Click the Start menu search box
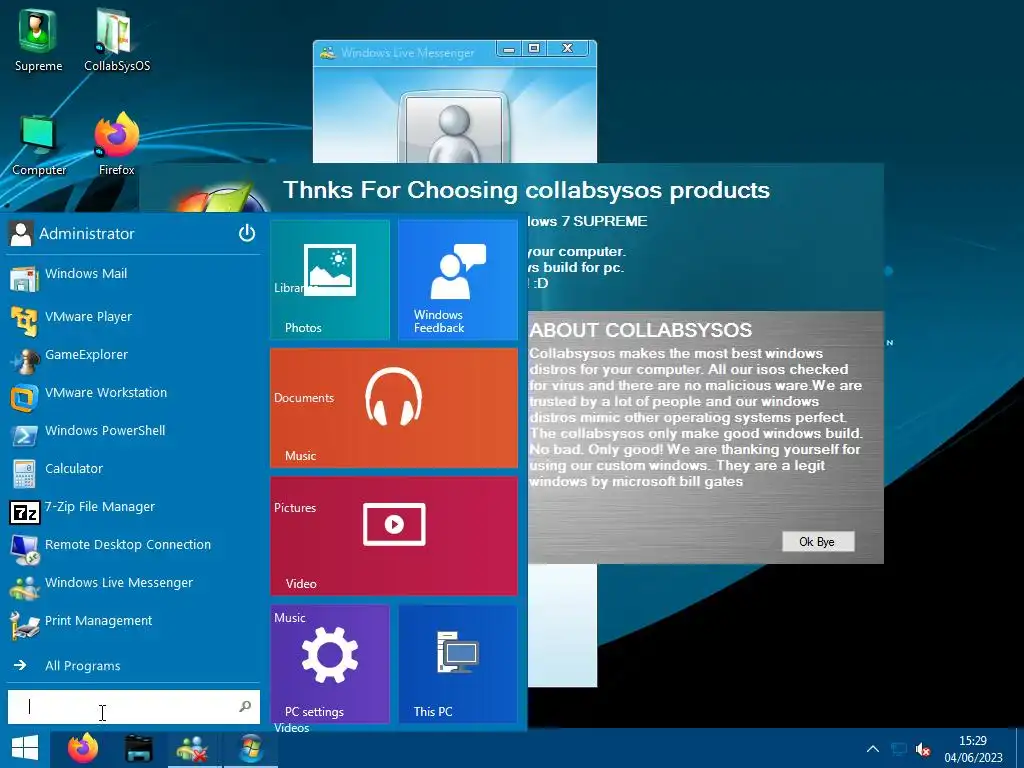 pos(133,707)
